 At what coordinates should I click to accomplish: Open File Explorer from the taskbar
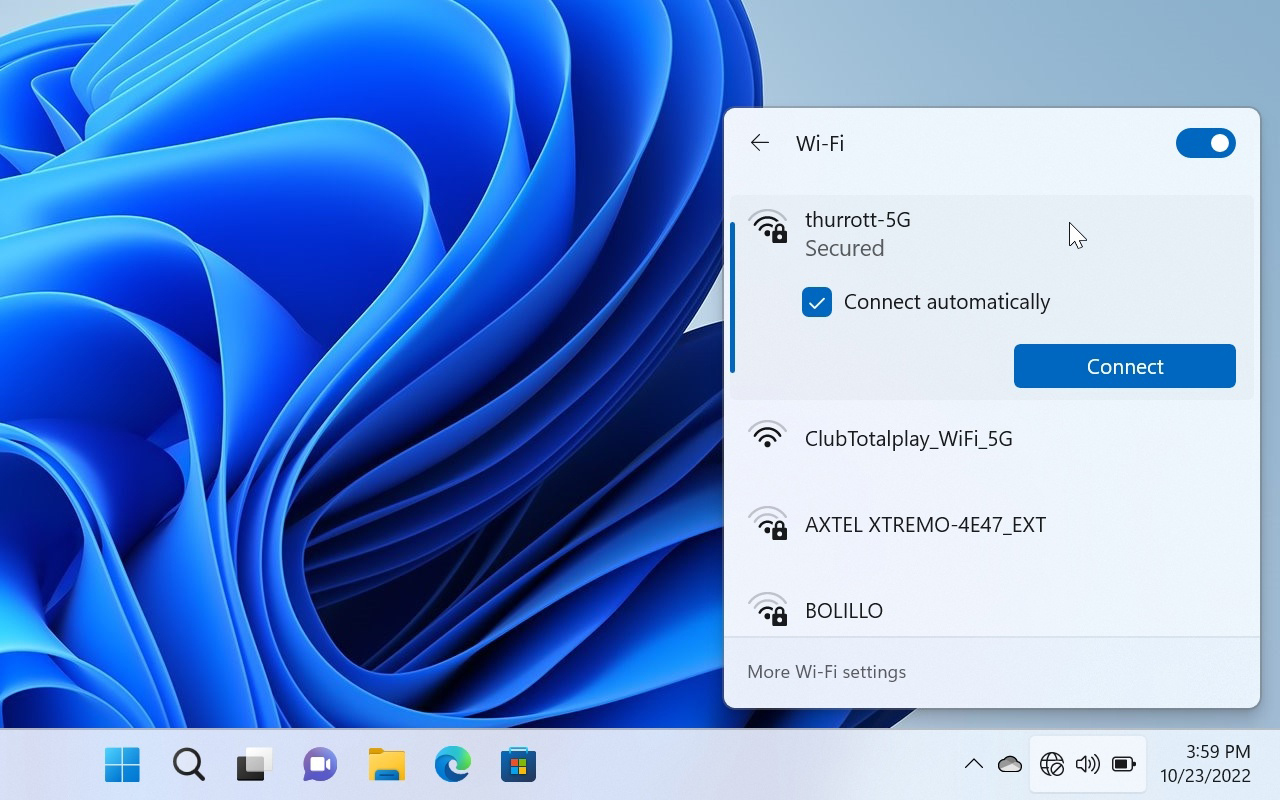click(386, 765)
